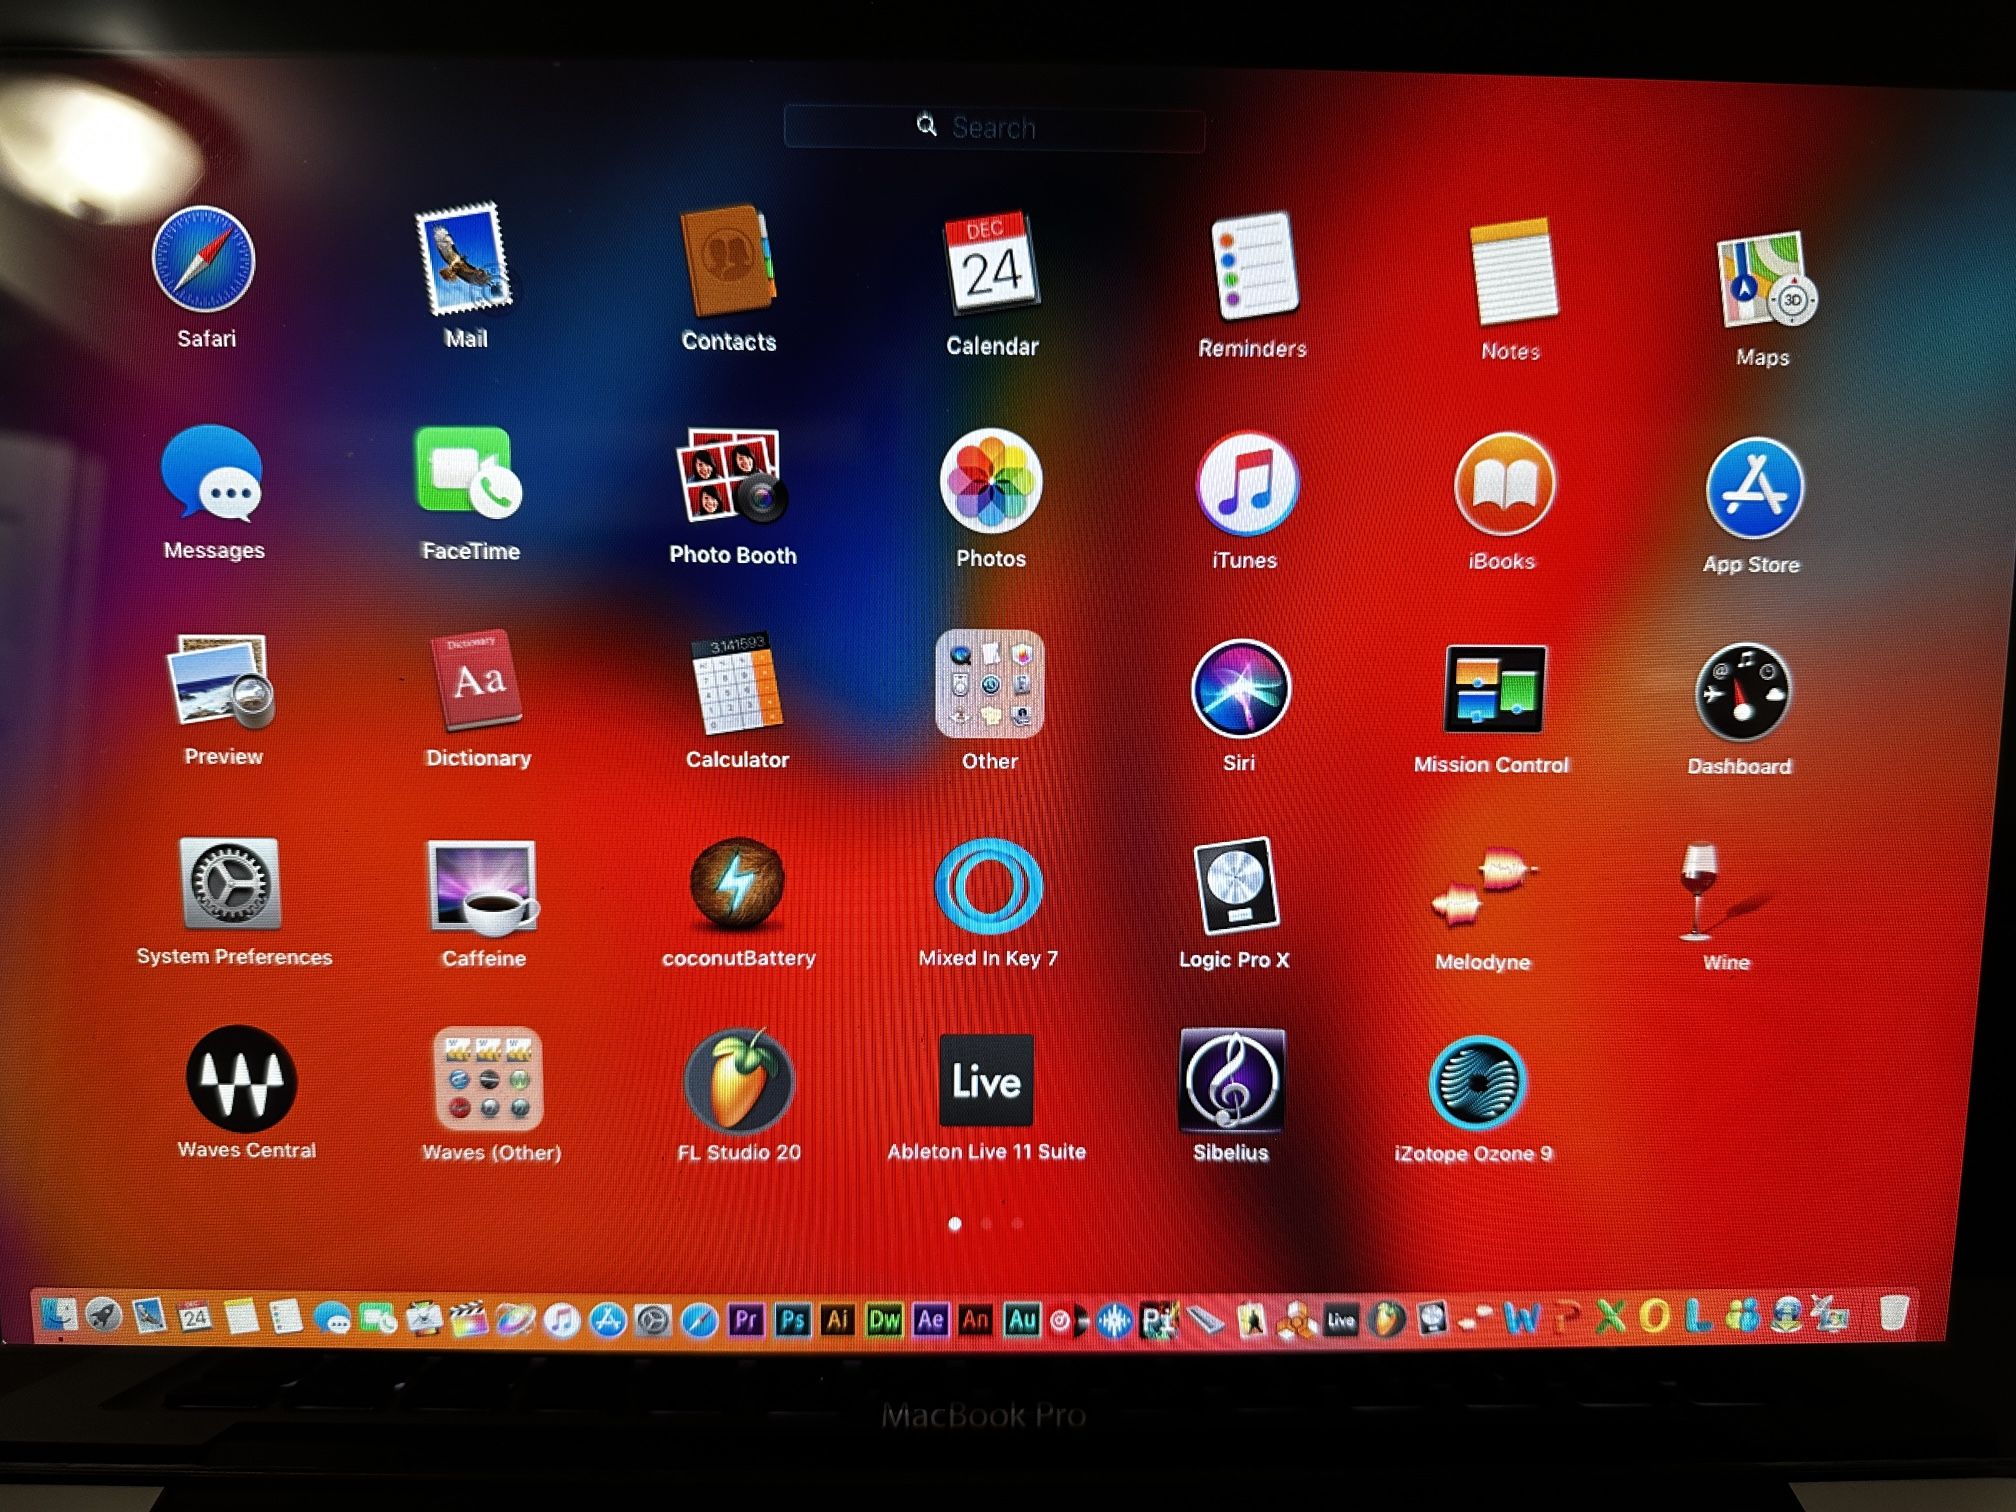Open the Waves (Other) folder

click(488, 1080)
